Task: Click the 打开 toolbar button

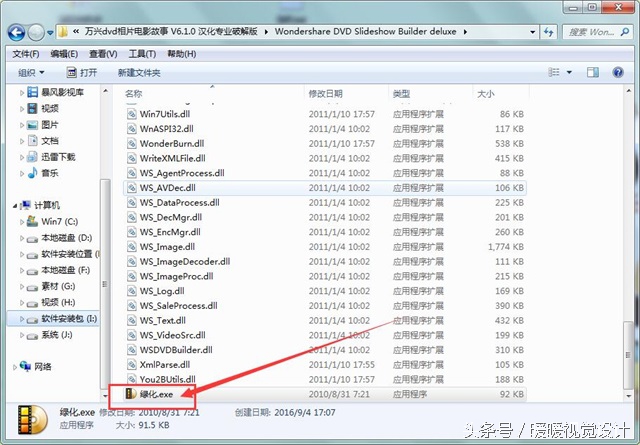Action: (82, 73)
